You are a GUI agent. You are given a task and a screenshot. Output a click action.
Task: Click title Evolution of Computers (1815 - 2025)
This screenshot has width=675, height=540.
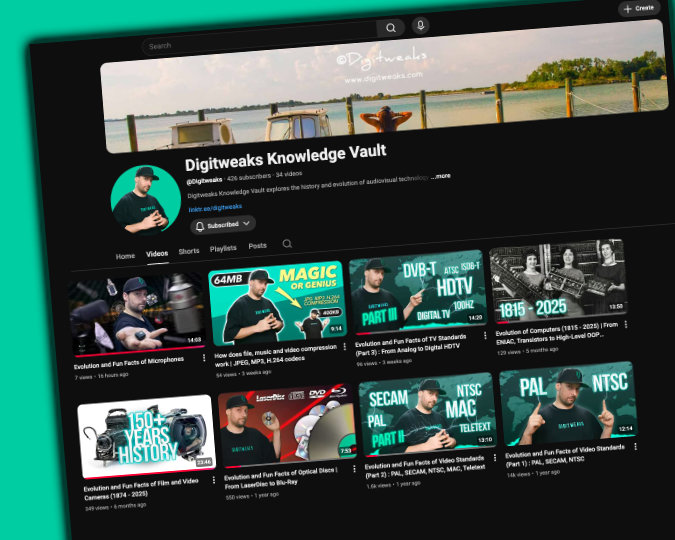pos(557,333)
